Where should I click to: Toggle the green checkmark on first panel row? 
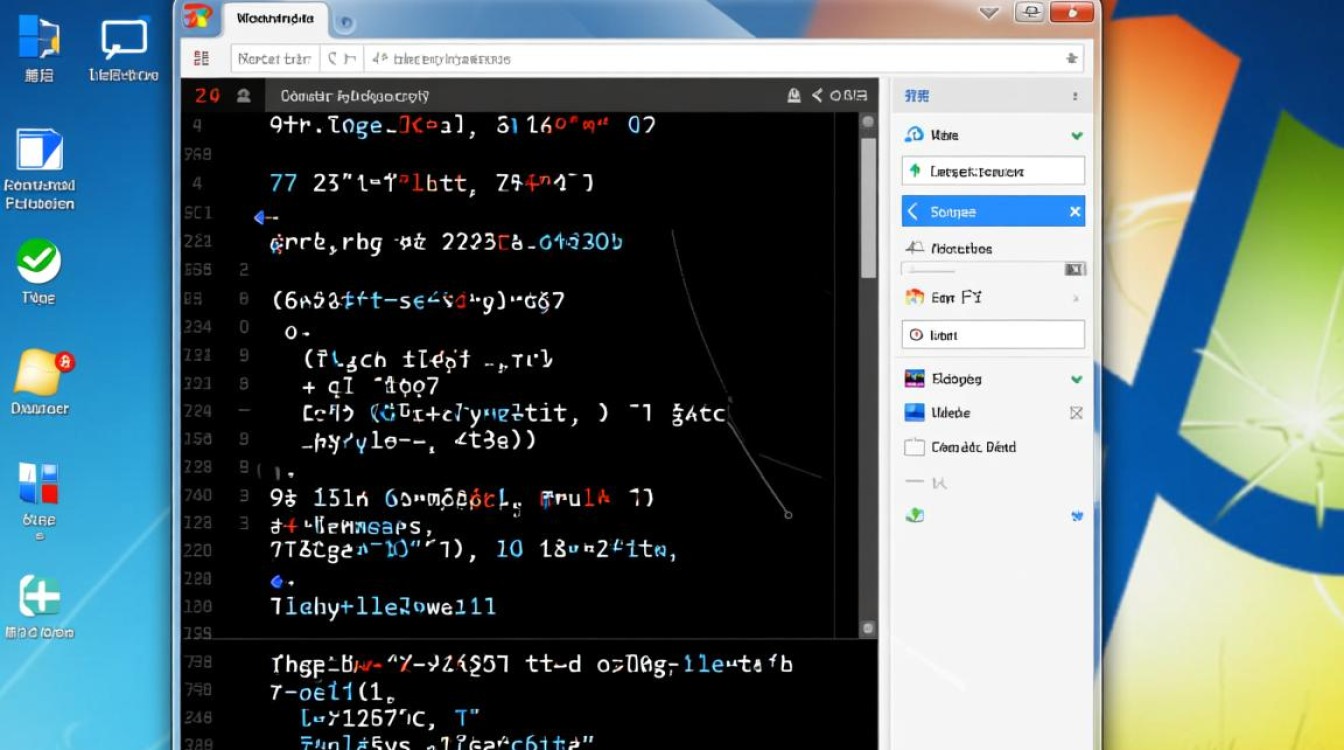pos(1076,135)
